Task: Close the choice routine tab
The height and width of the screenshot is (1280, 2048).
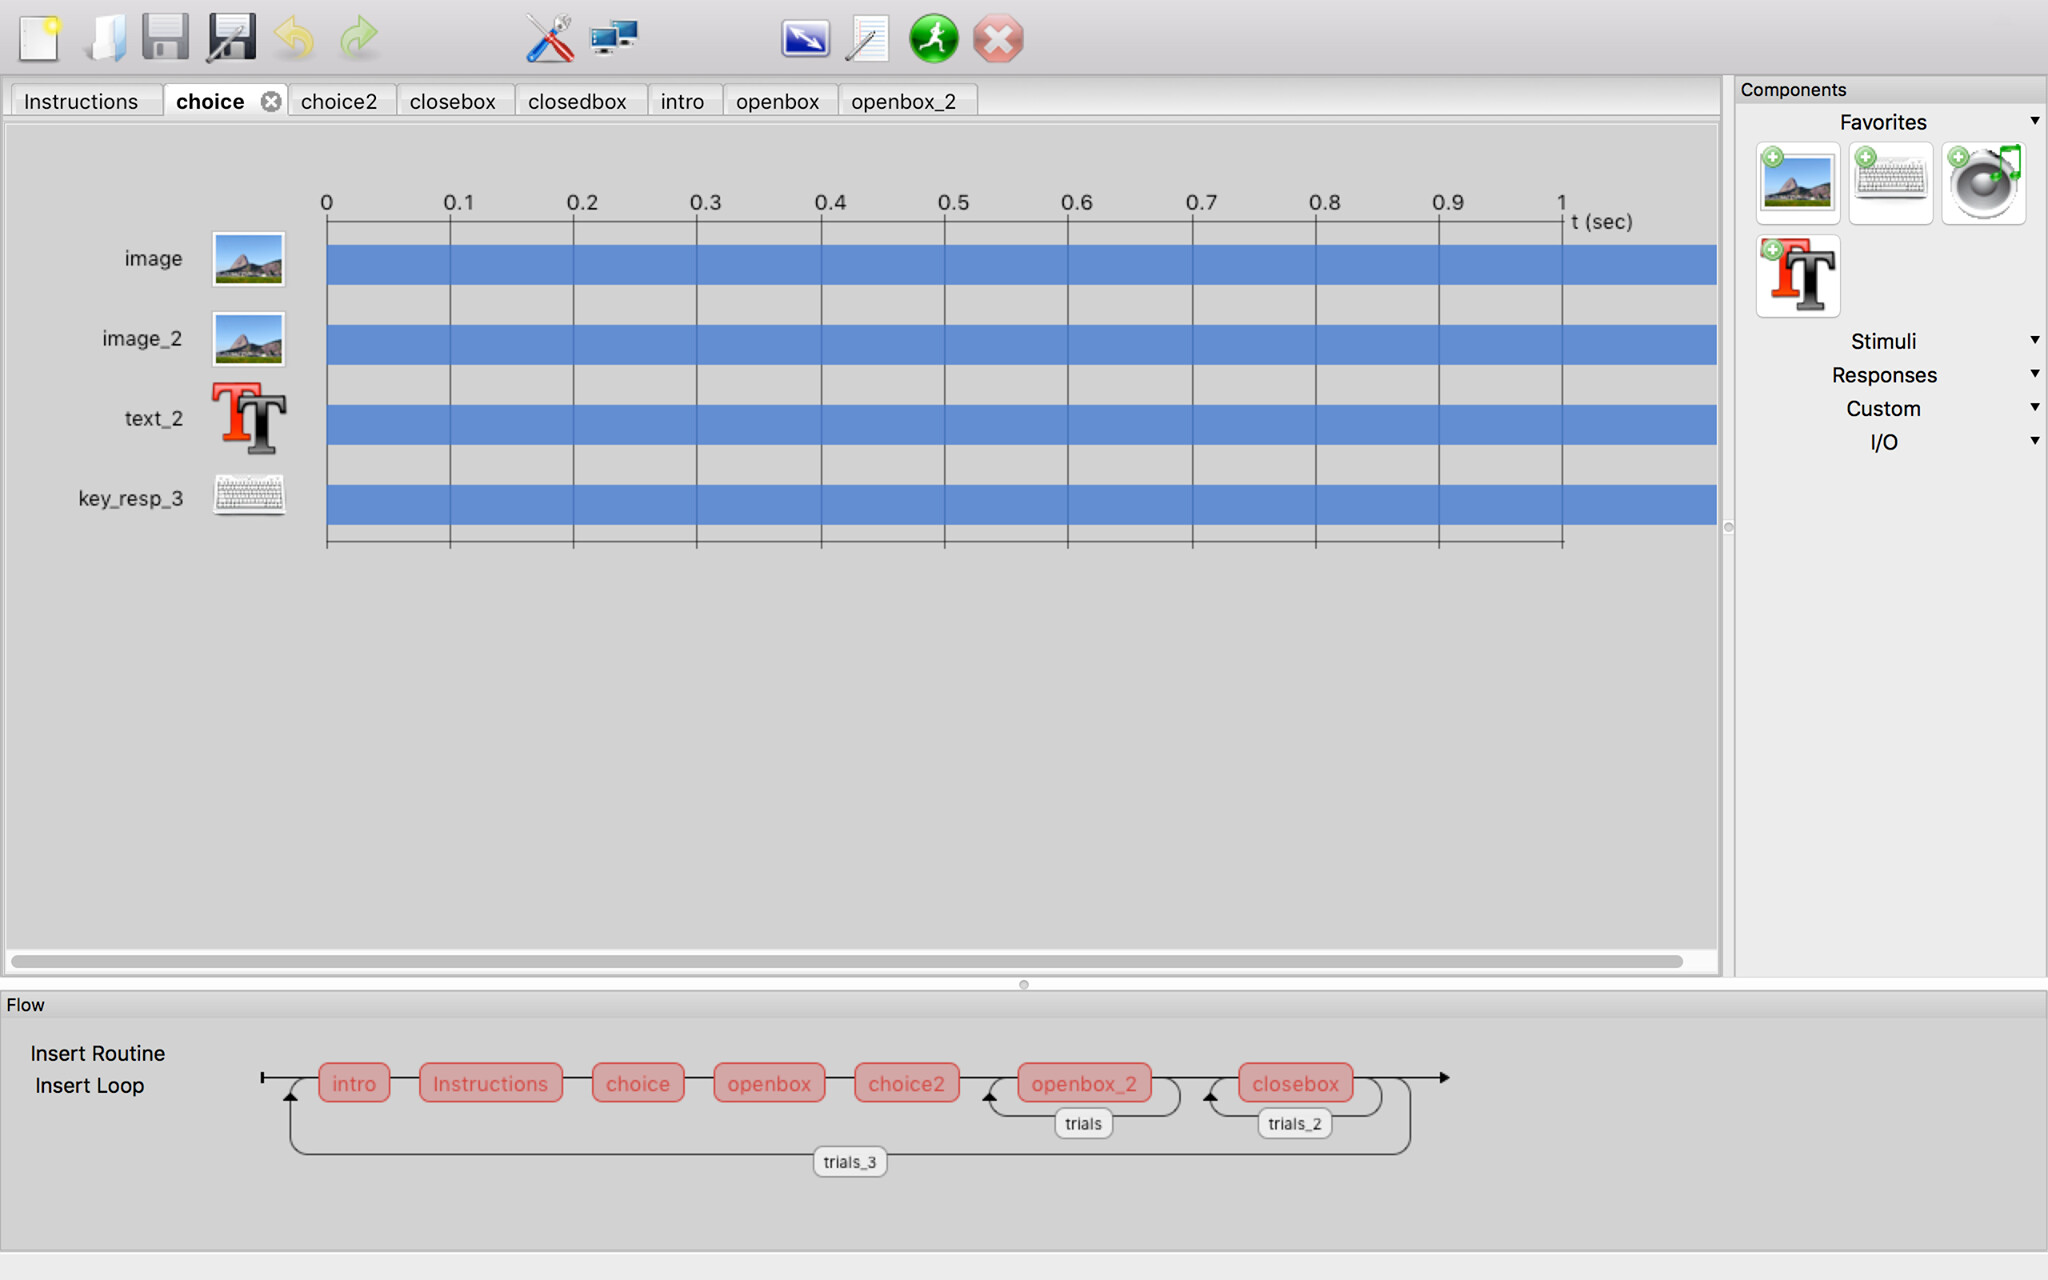Action: [x=271, y=101]
